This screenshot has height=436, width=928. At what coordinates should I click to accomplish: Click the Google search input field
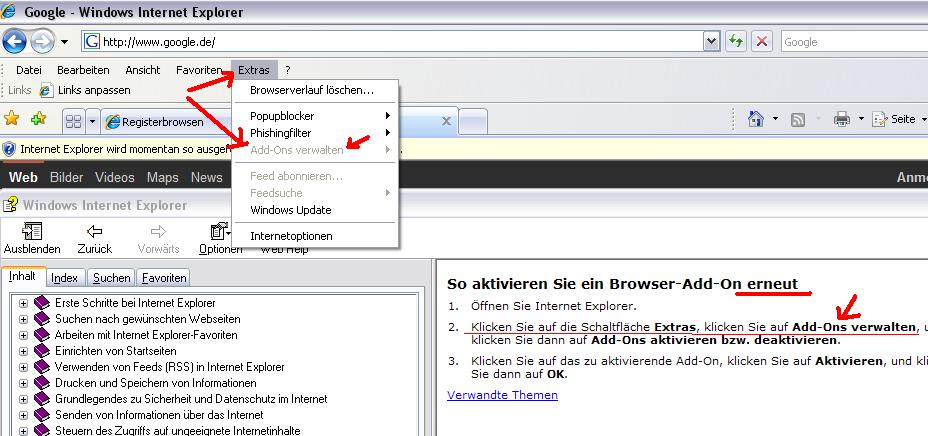coord(850,42)
